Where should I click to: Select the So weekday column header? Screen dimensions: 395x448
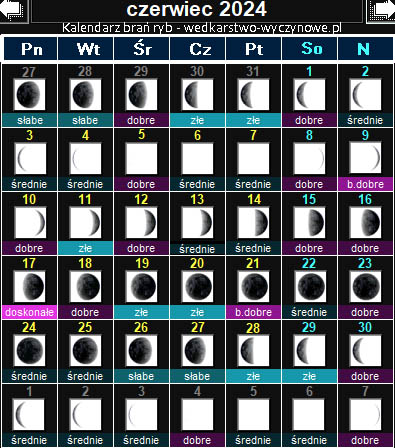point(310,49)
